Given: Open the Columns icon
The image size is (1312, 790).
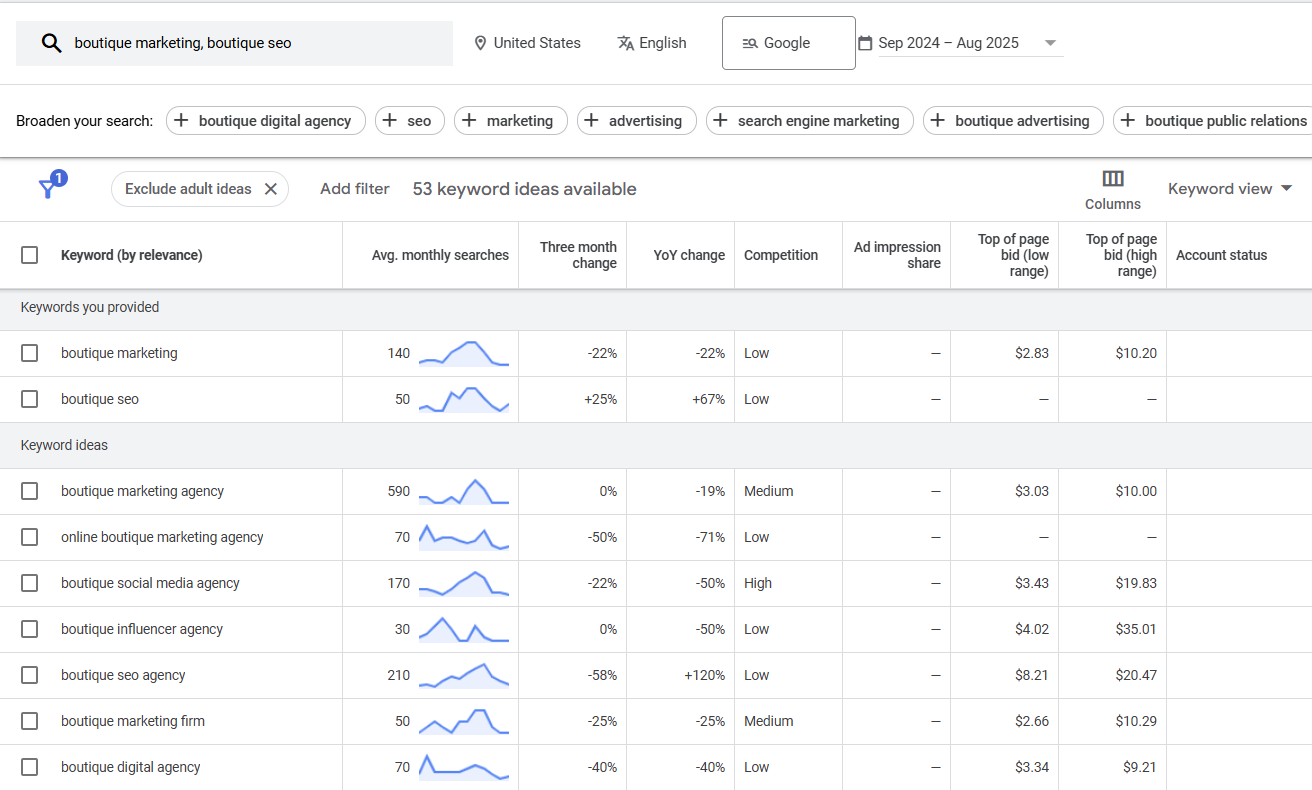Looking at the screenshot, I should tap(1113, 179).
